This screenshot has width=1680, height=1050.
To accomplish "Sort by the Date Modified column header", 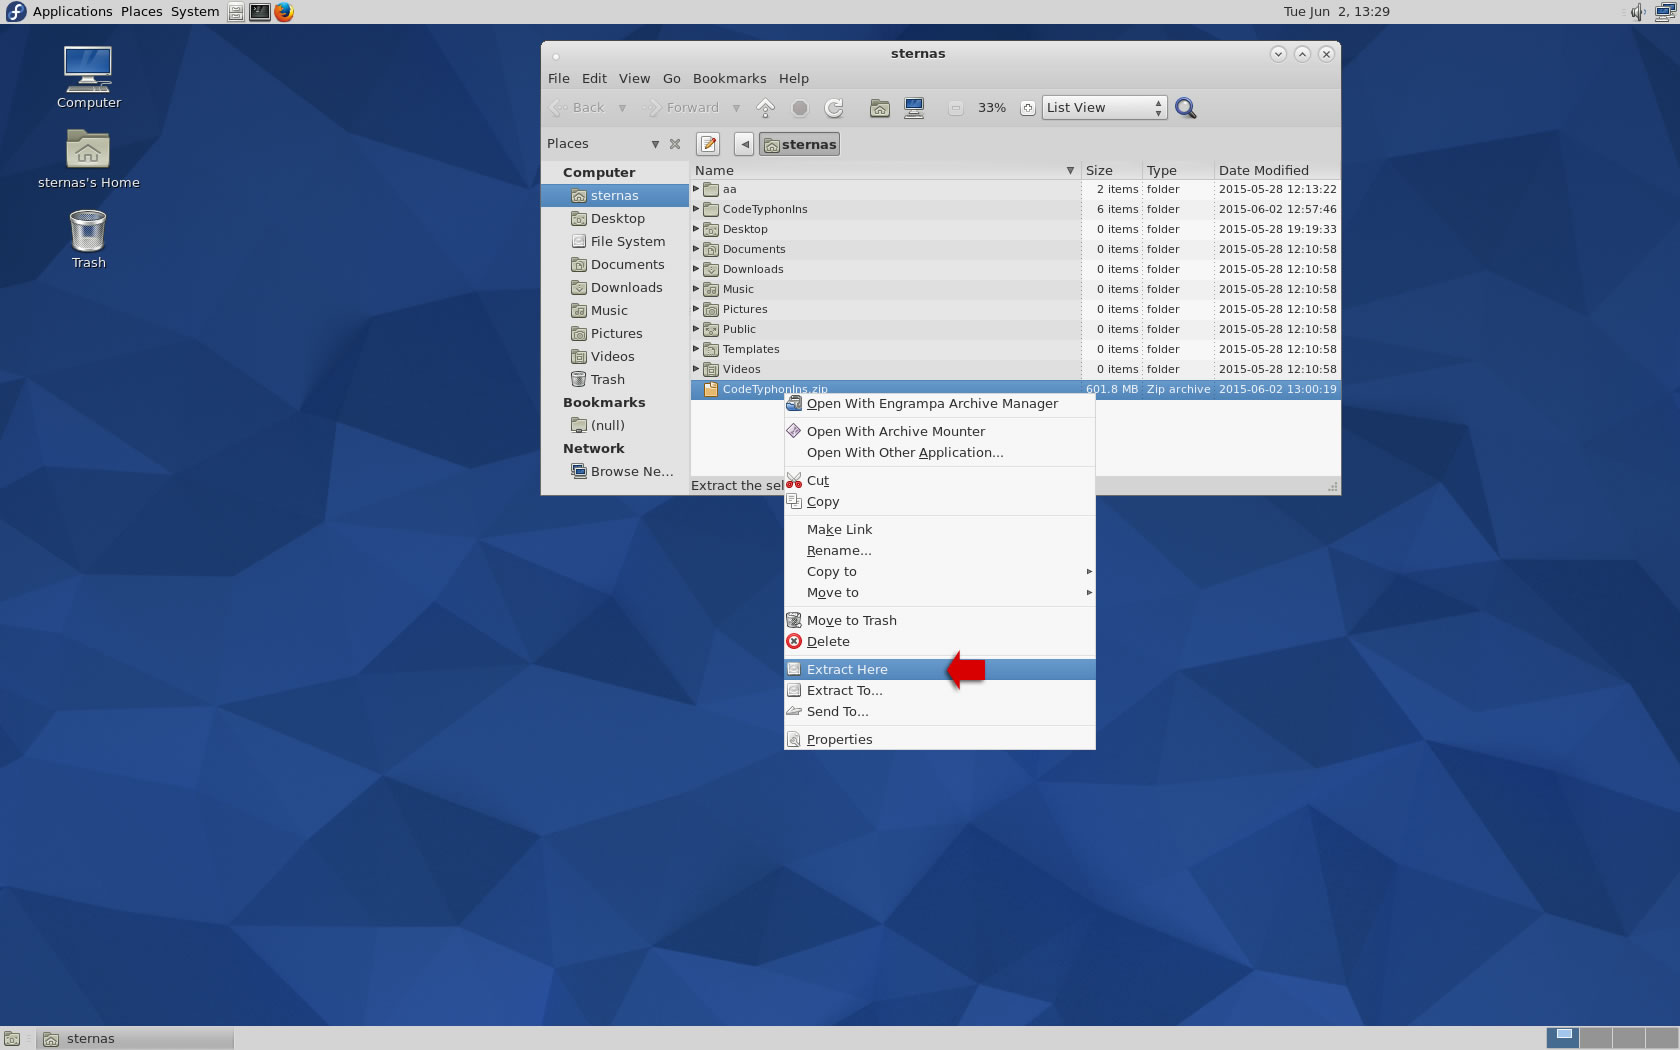I will tap(1276, 171).
